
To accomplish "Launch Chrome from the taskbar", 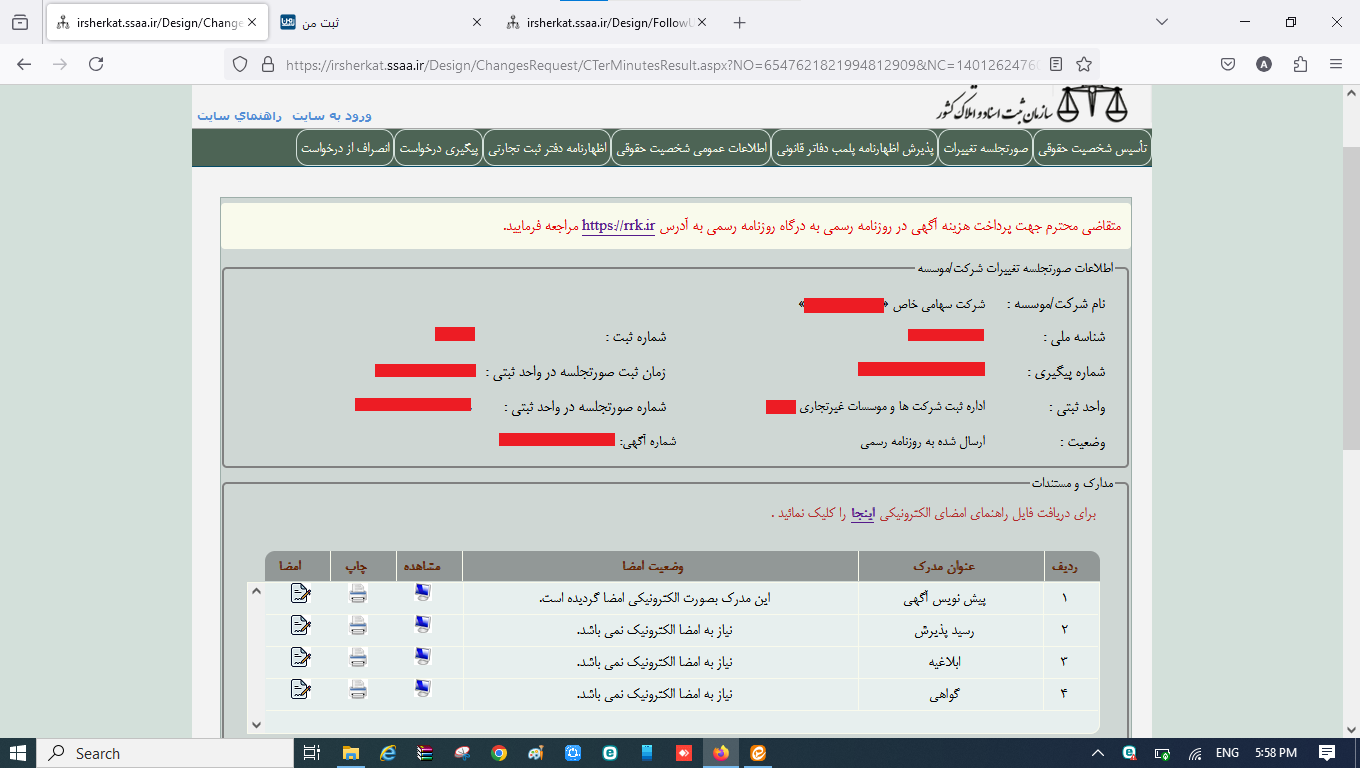I will 498,753.
